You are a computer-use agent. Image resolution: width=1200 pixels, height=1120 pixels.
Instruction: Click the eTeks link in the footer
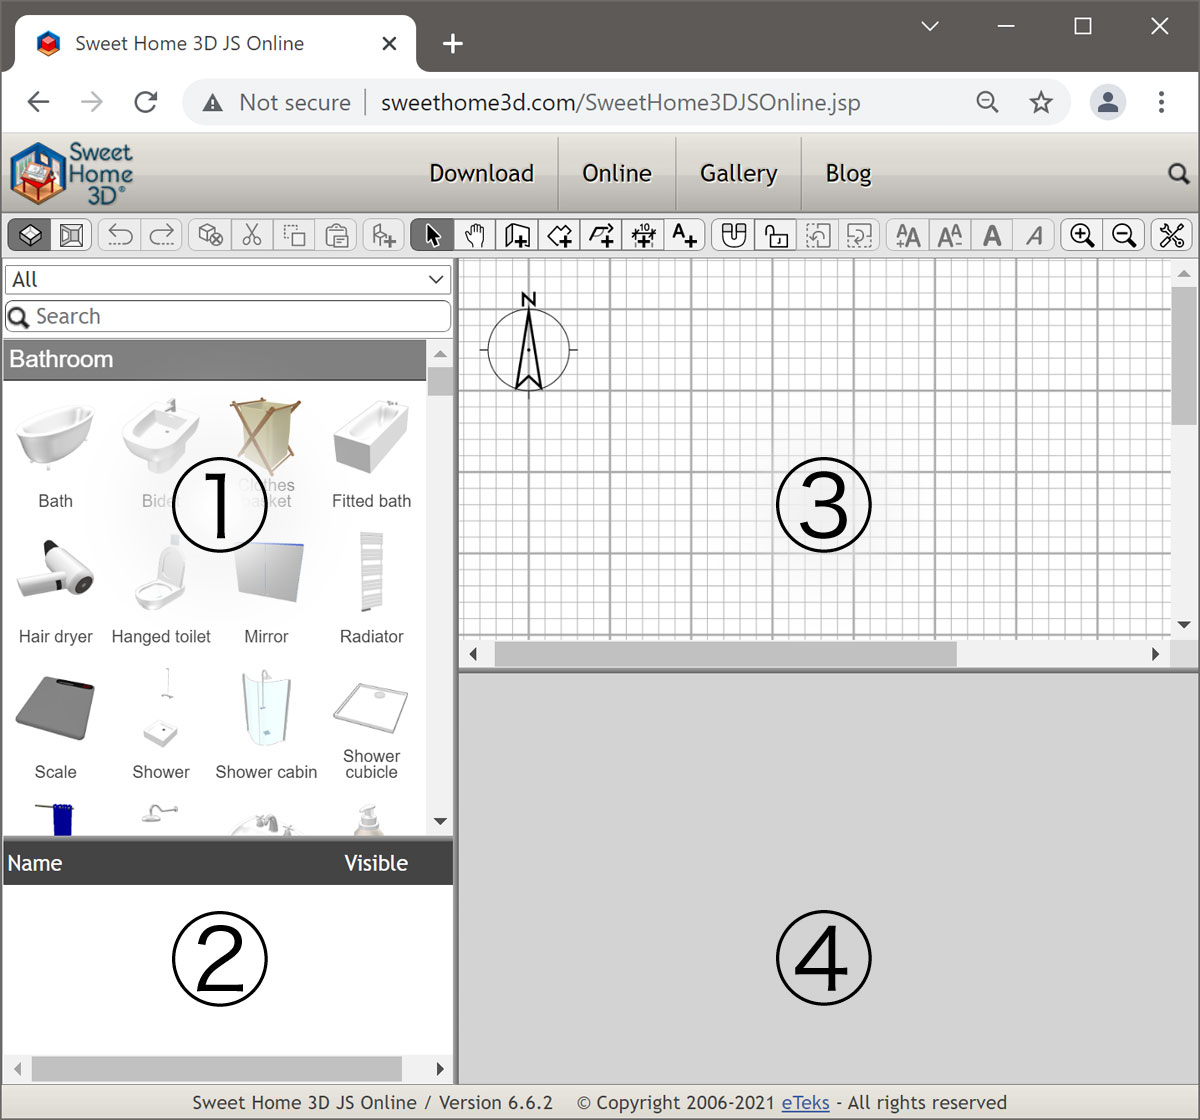pos(805,1103)
